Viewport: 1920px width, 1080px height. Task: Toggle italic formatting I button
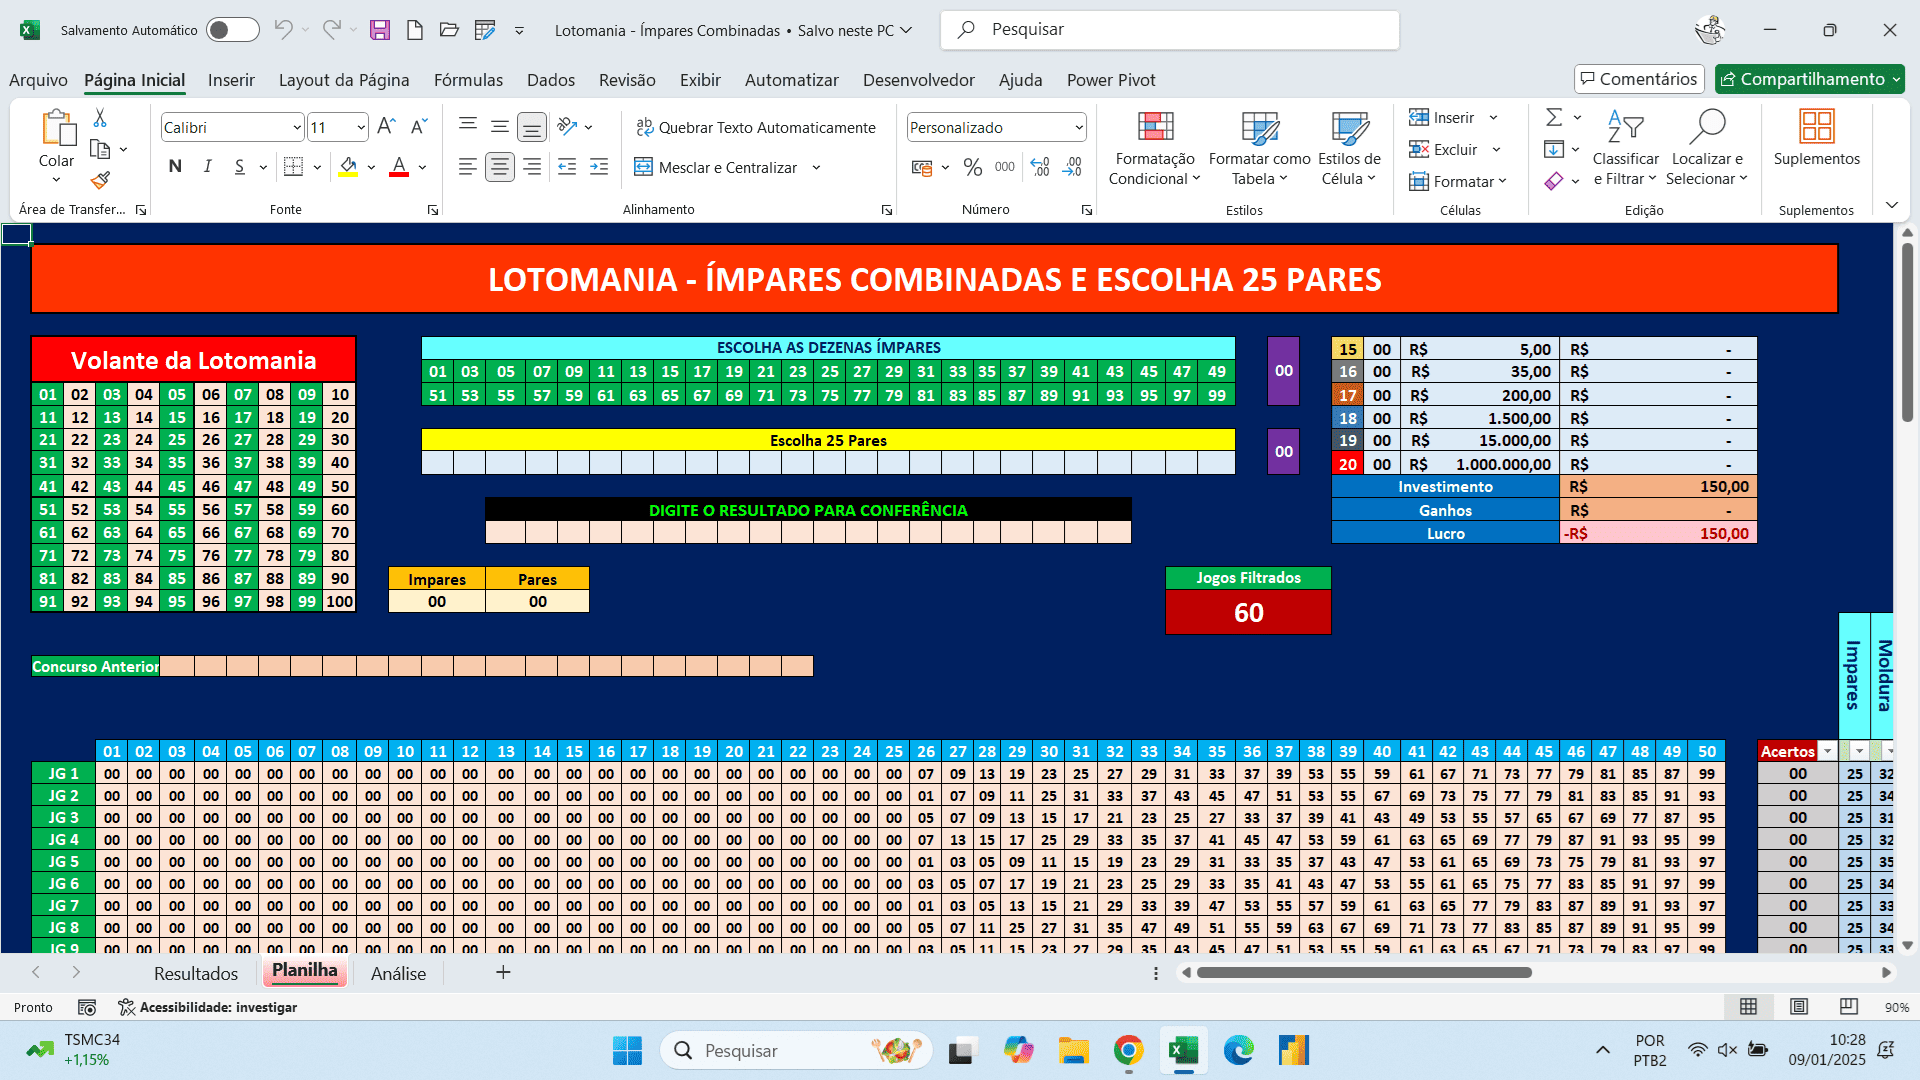pyautogui.click(x=208, y=166)
